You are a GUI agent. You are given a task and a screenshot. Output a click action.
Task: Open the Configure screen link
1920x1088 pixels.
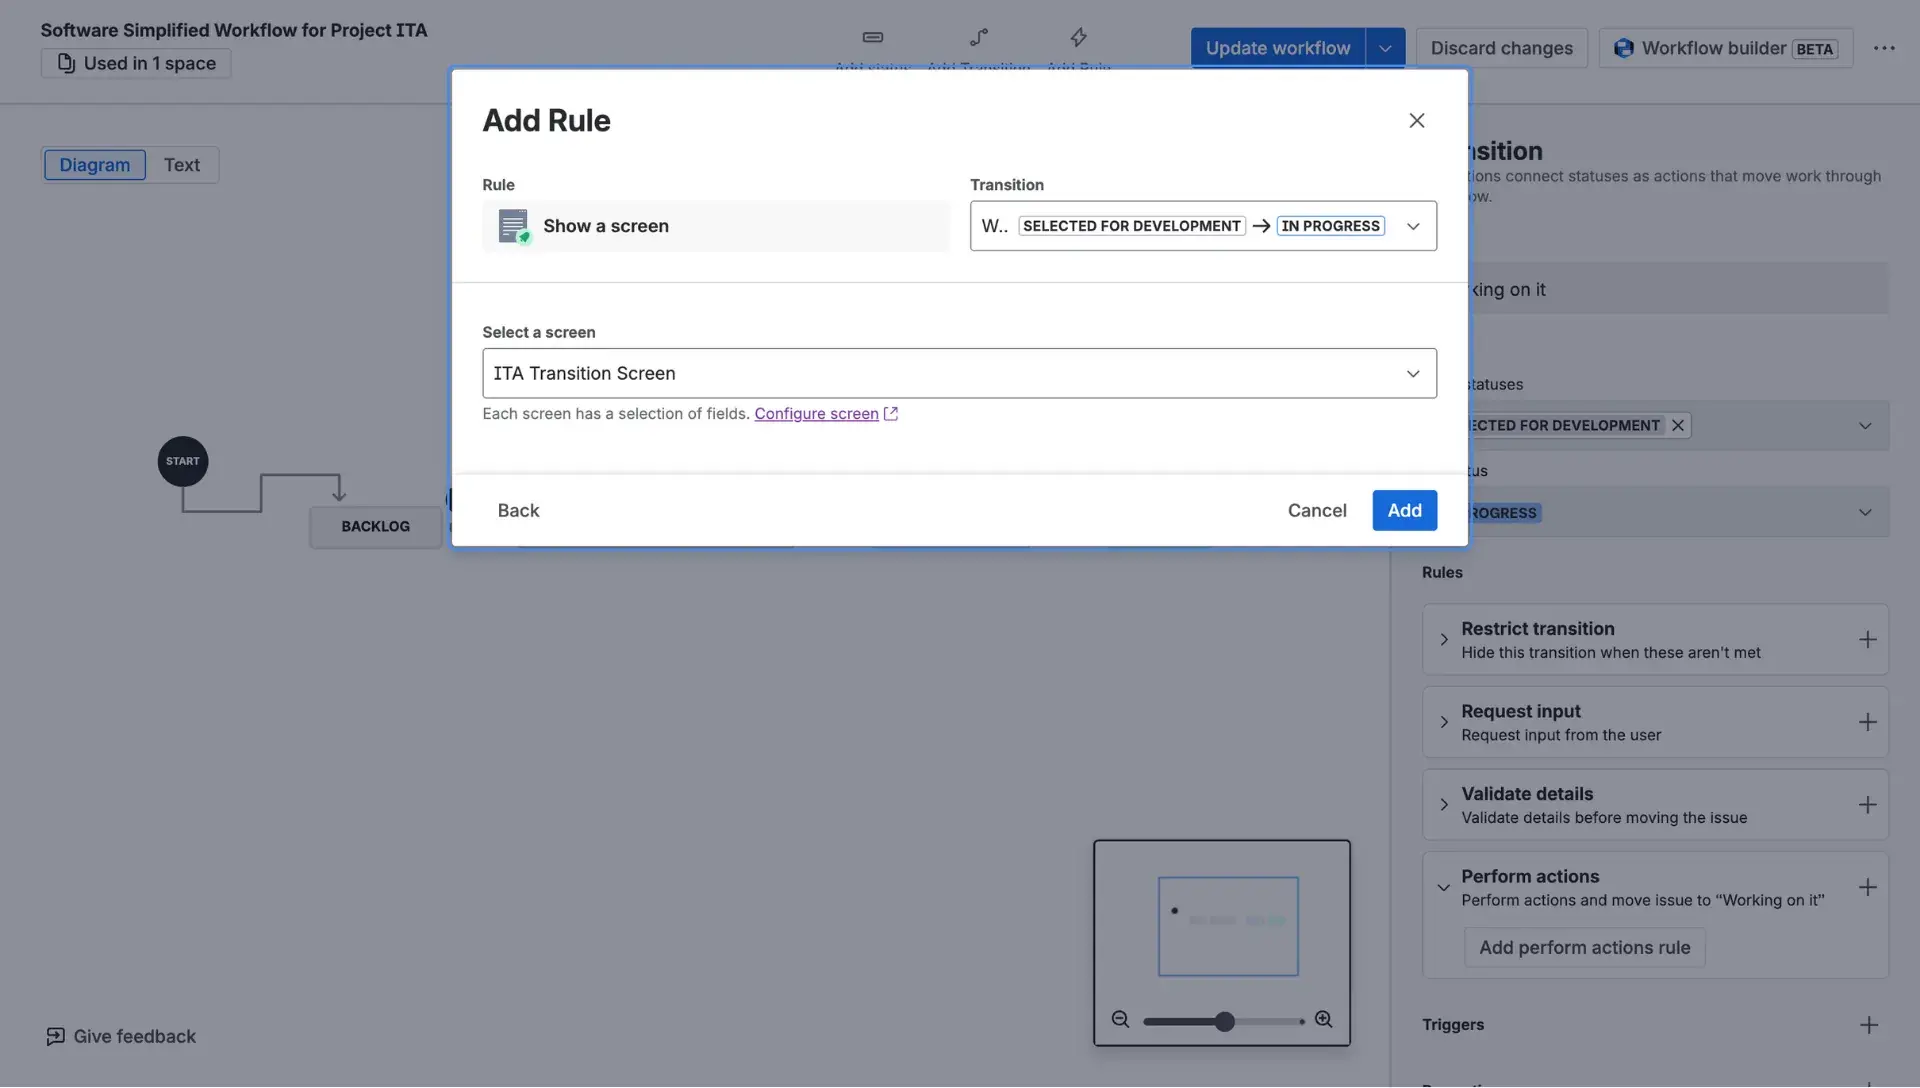coord(817,413)
